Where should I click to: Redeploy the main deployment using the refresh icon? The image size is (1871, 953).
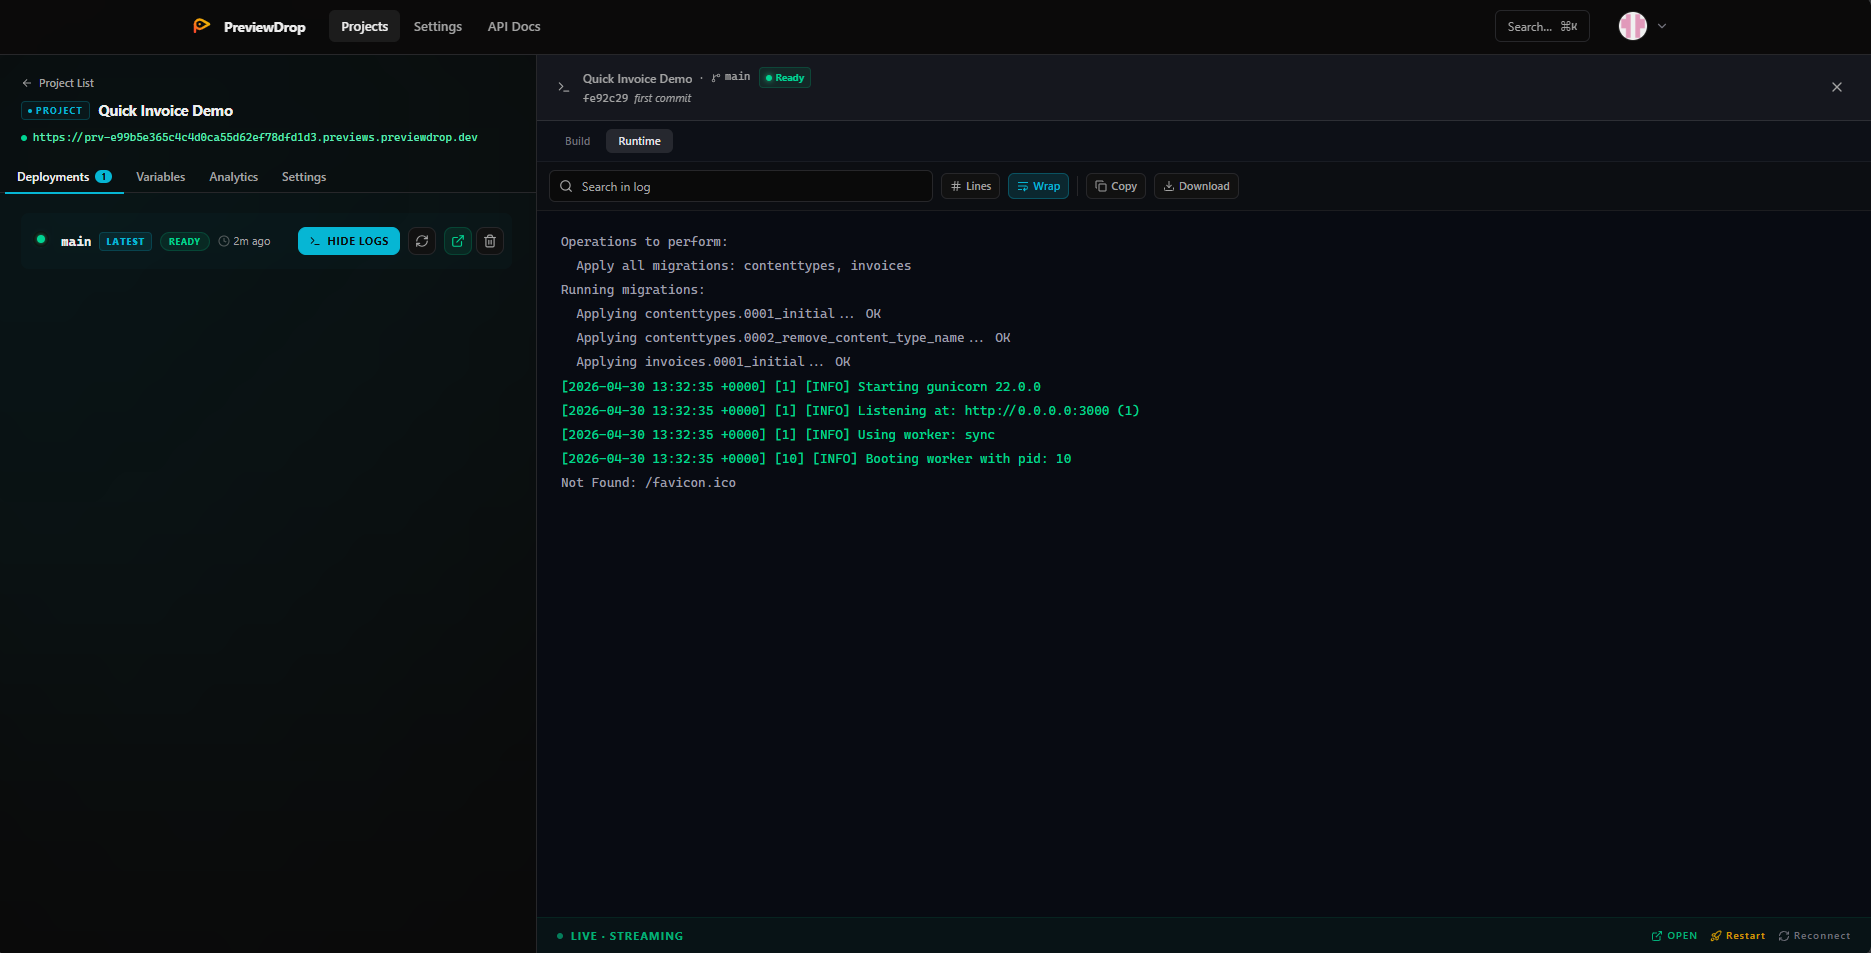coord(421,241)
